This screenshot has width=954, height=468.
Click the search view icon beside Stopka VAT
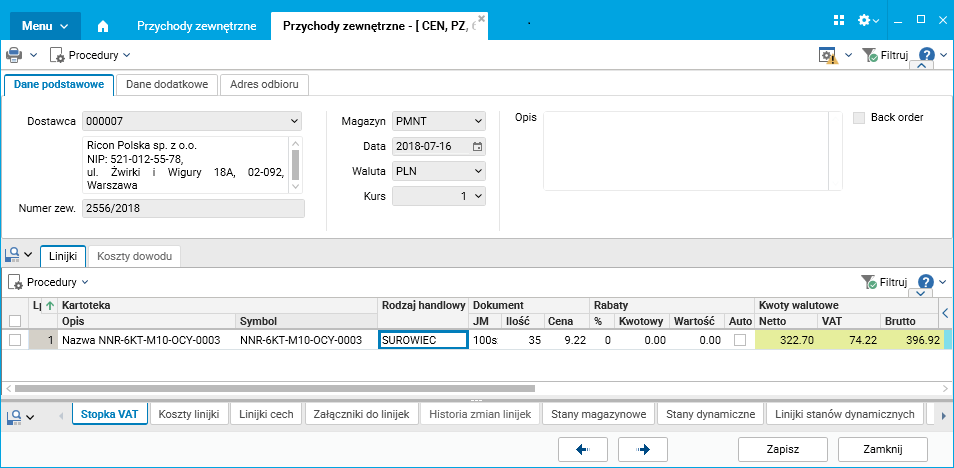pyautogui.click(x=13, y=416)
